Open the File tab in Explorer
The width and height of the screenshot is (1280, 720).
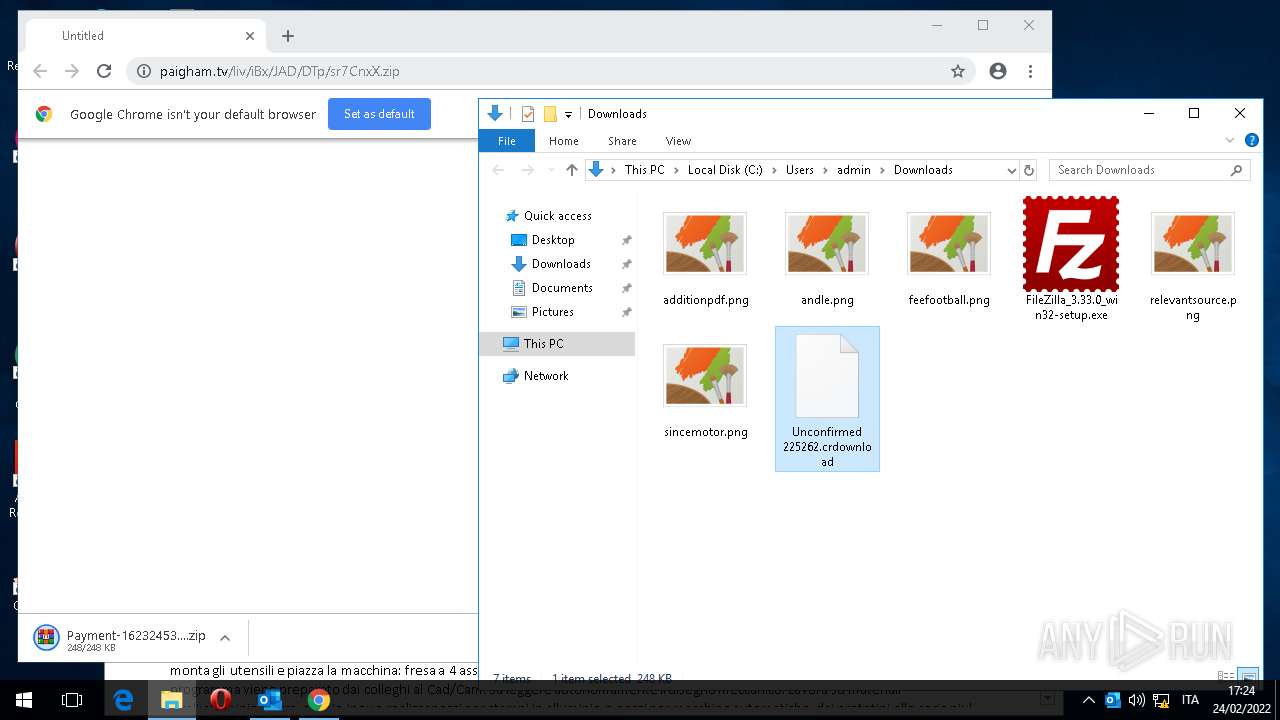[507, 141]
